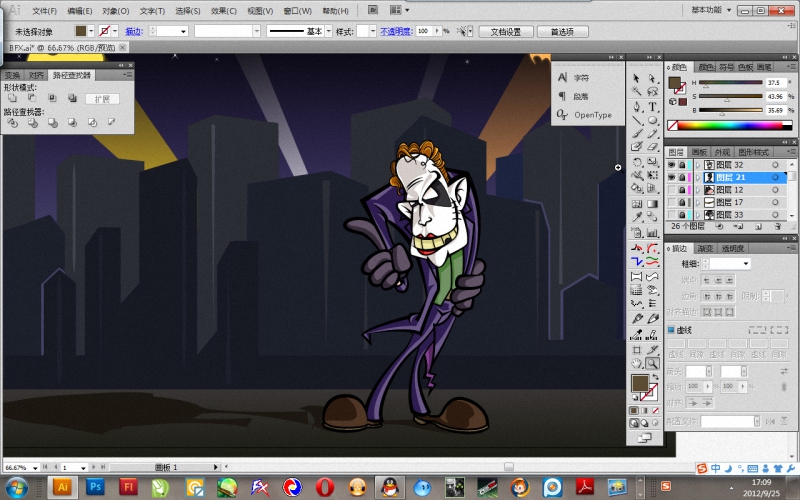The image size is (800, 500).
Task: Select the Zoom magnifier tool
Action: click(x=652, y=364)
